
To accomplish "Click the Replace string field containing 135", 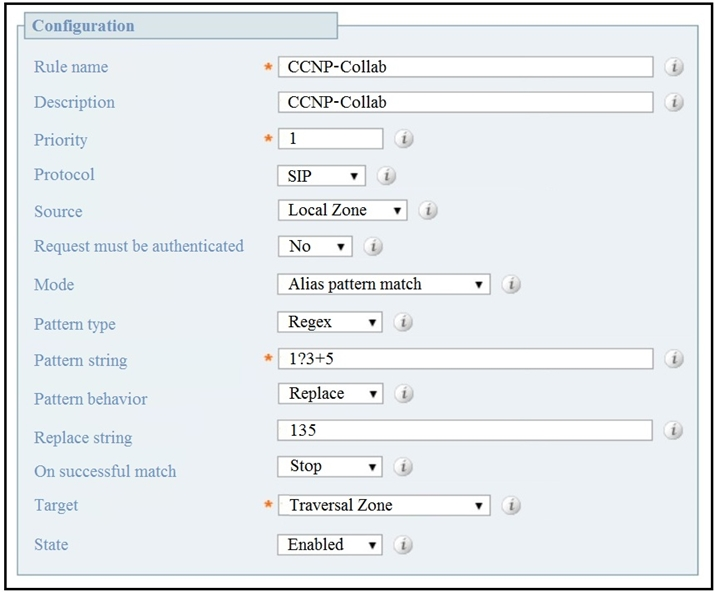I will [465, 430].
